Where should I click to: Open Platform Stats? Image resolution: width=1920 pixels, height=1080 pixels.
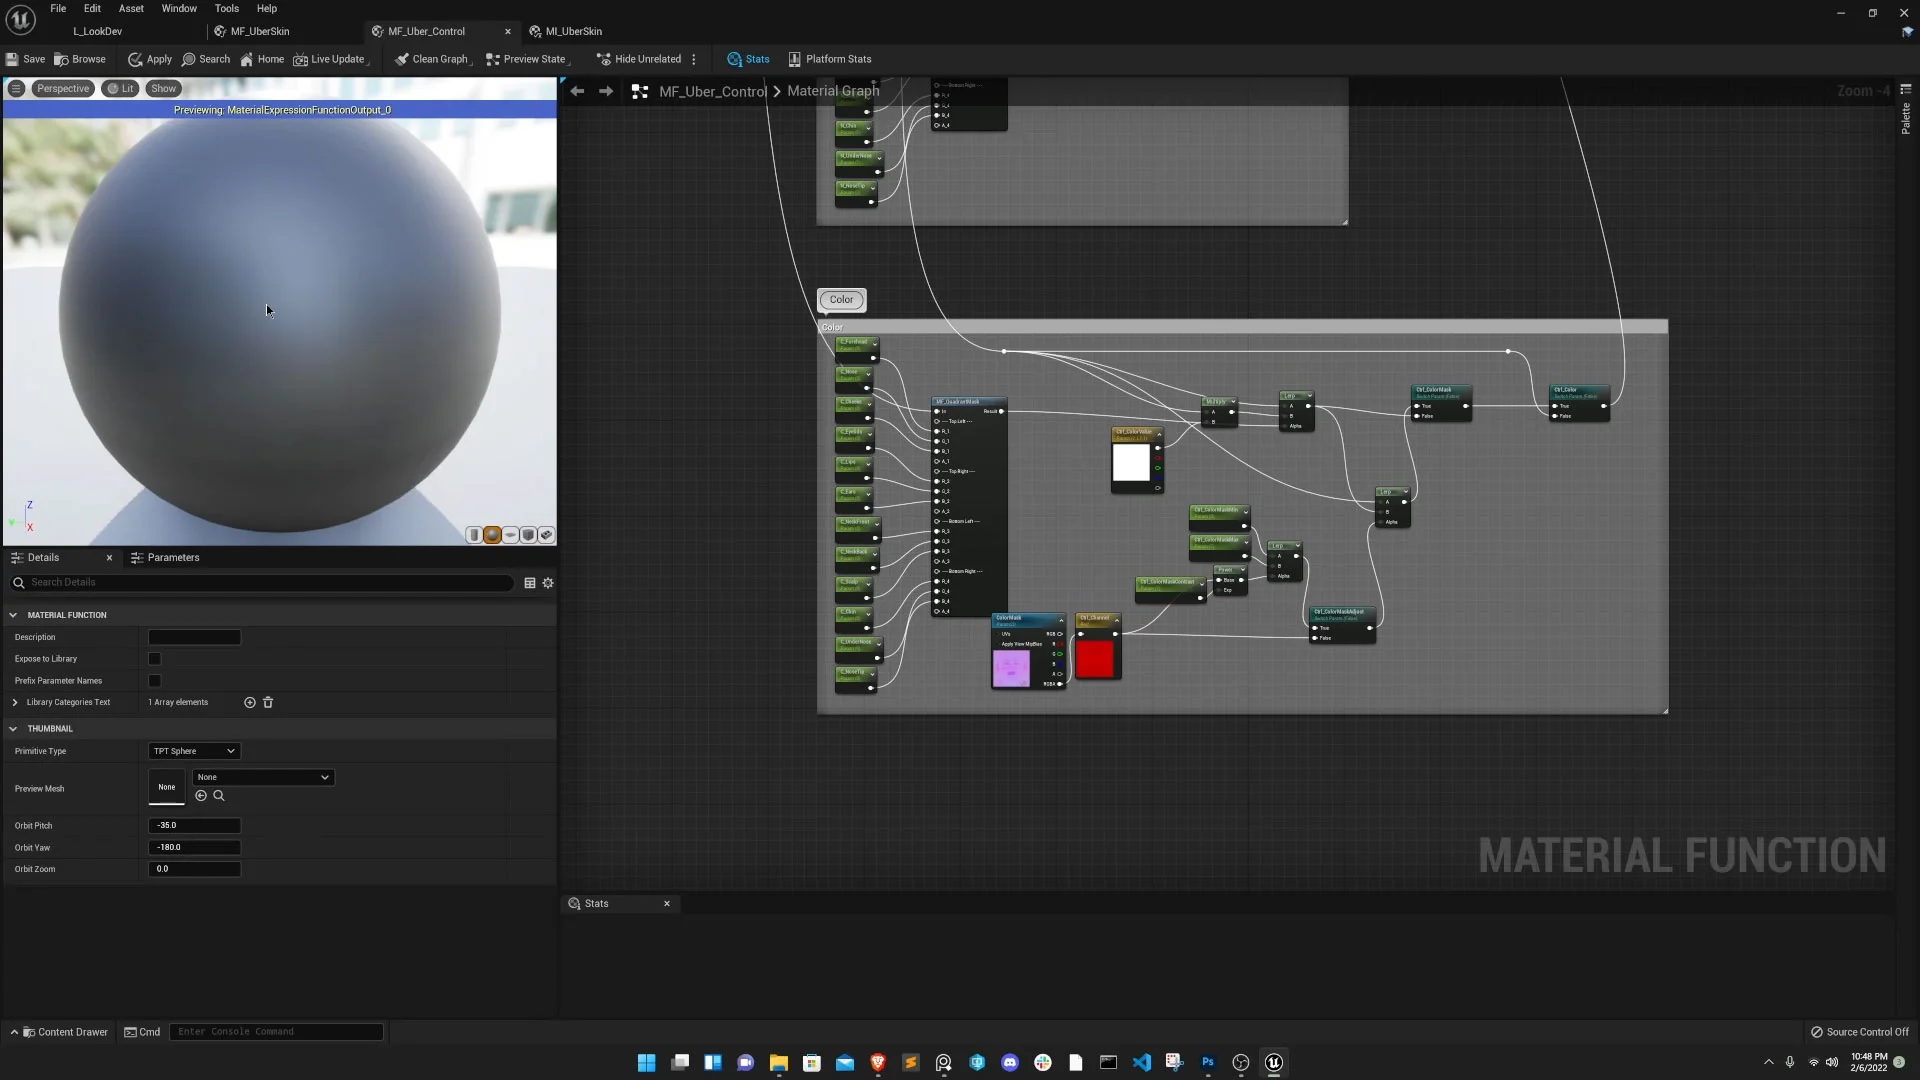(830, 59)
